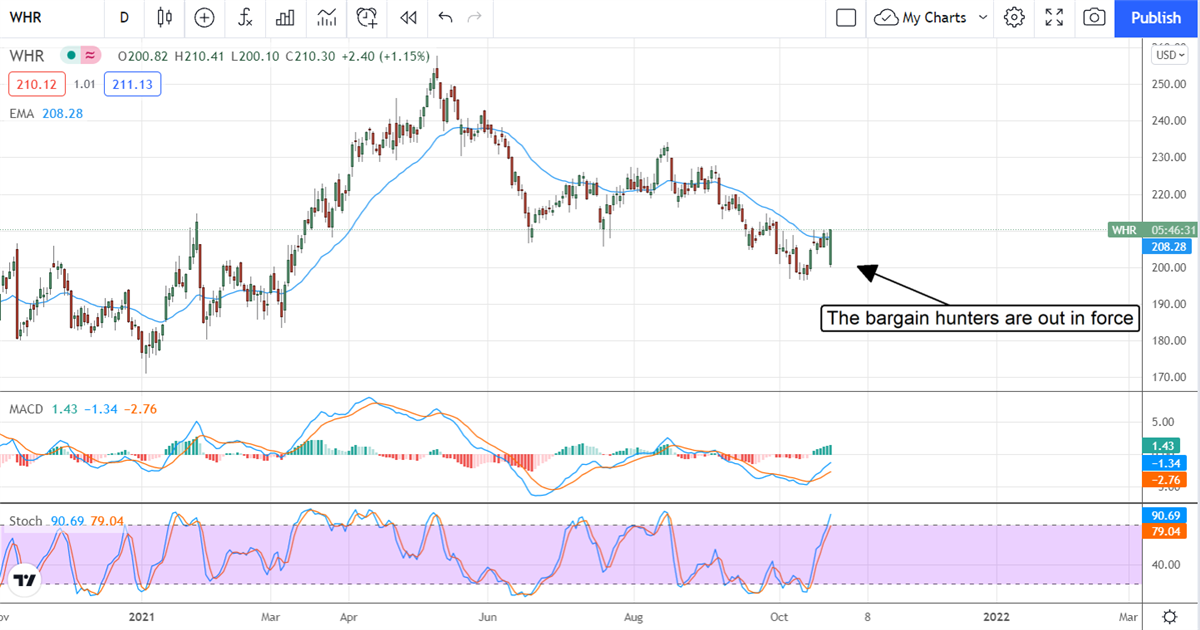Open the USD currency dropdown
Screen dimensions: 1200x630
[x=1167, y=55]
